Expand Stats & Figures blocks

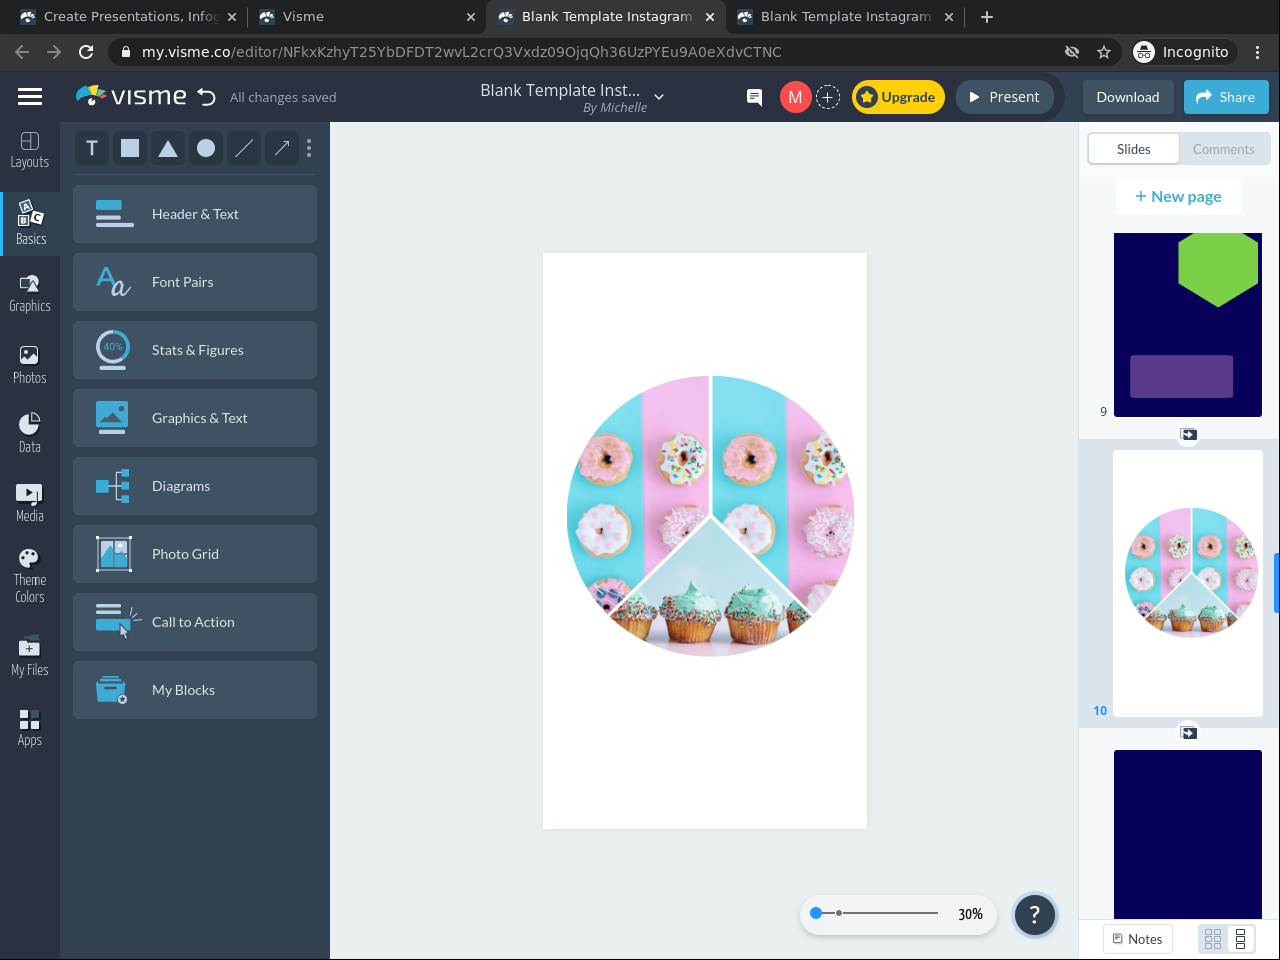point(195,350)
